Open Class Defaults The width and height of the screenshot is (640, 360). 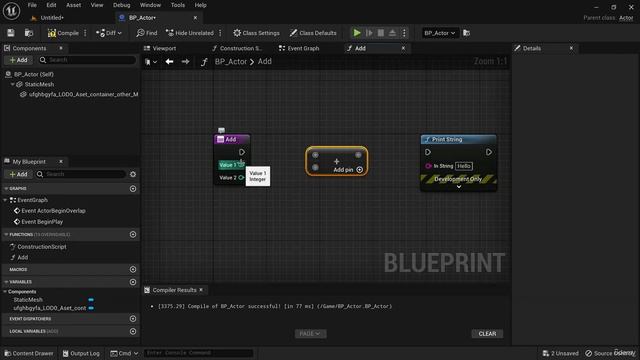313,33
